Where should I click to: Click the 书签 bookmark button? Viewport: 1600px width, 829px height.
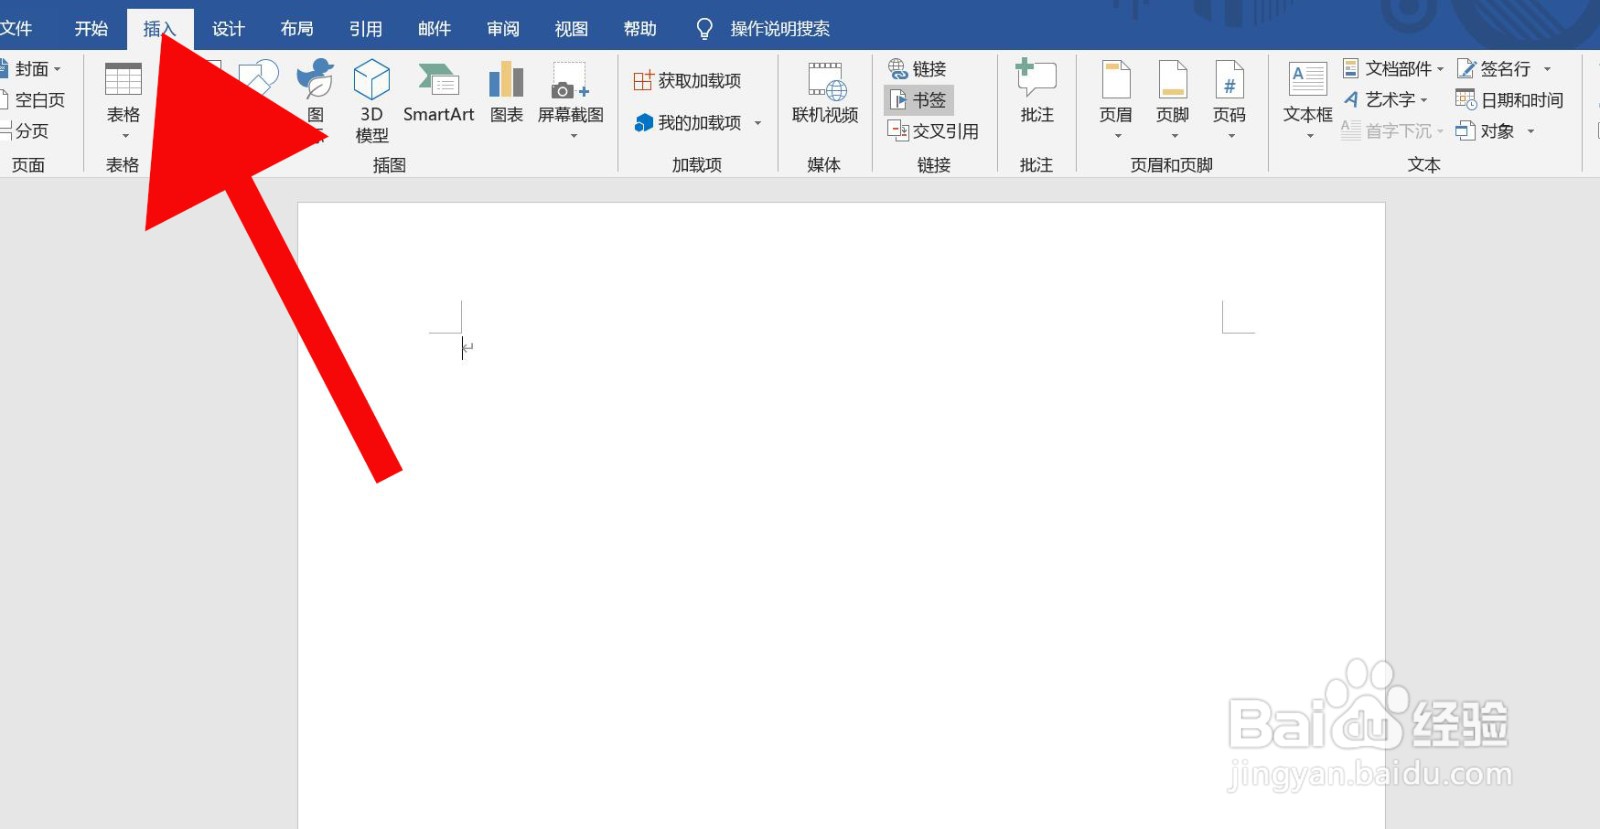tap(918, 100)
